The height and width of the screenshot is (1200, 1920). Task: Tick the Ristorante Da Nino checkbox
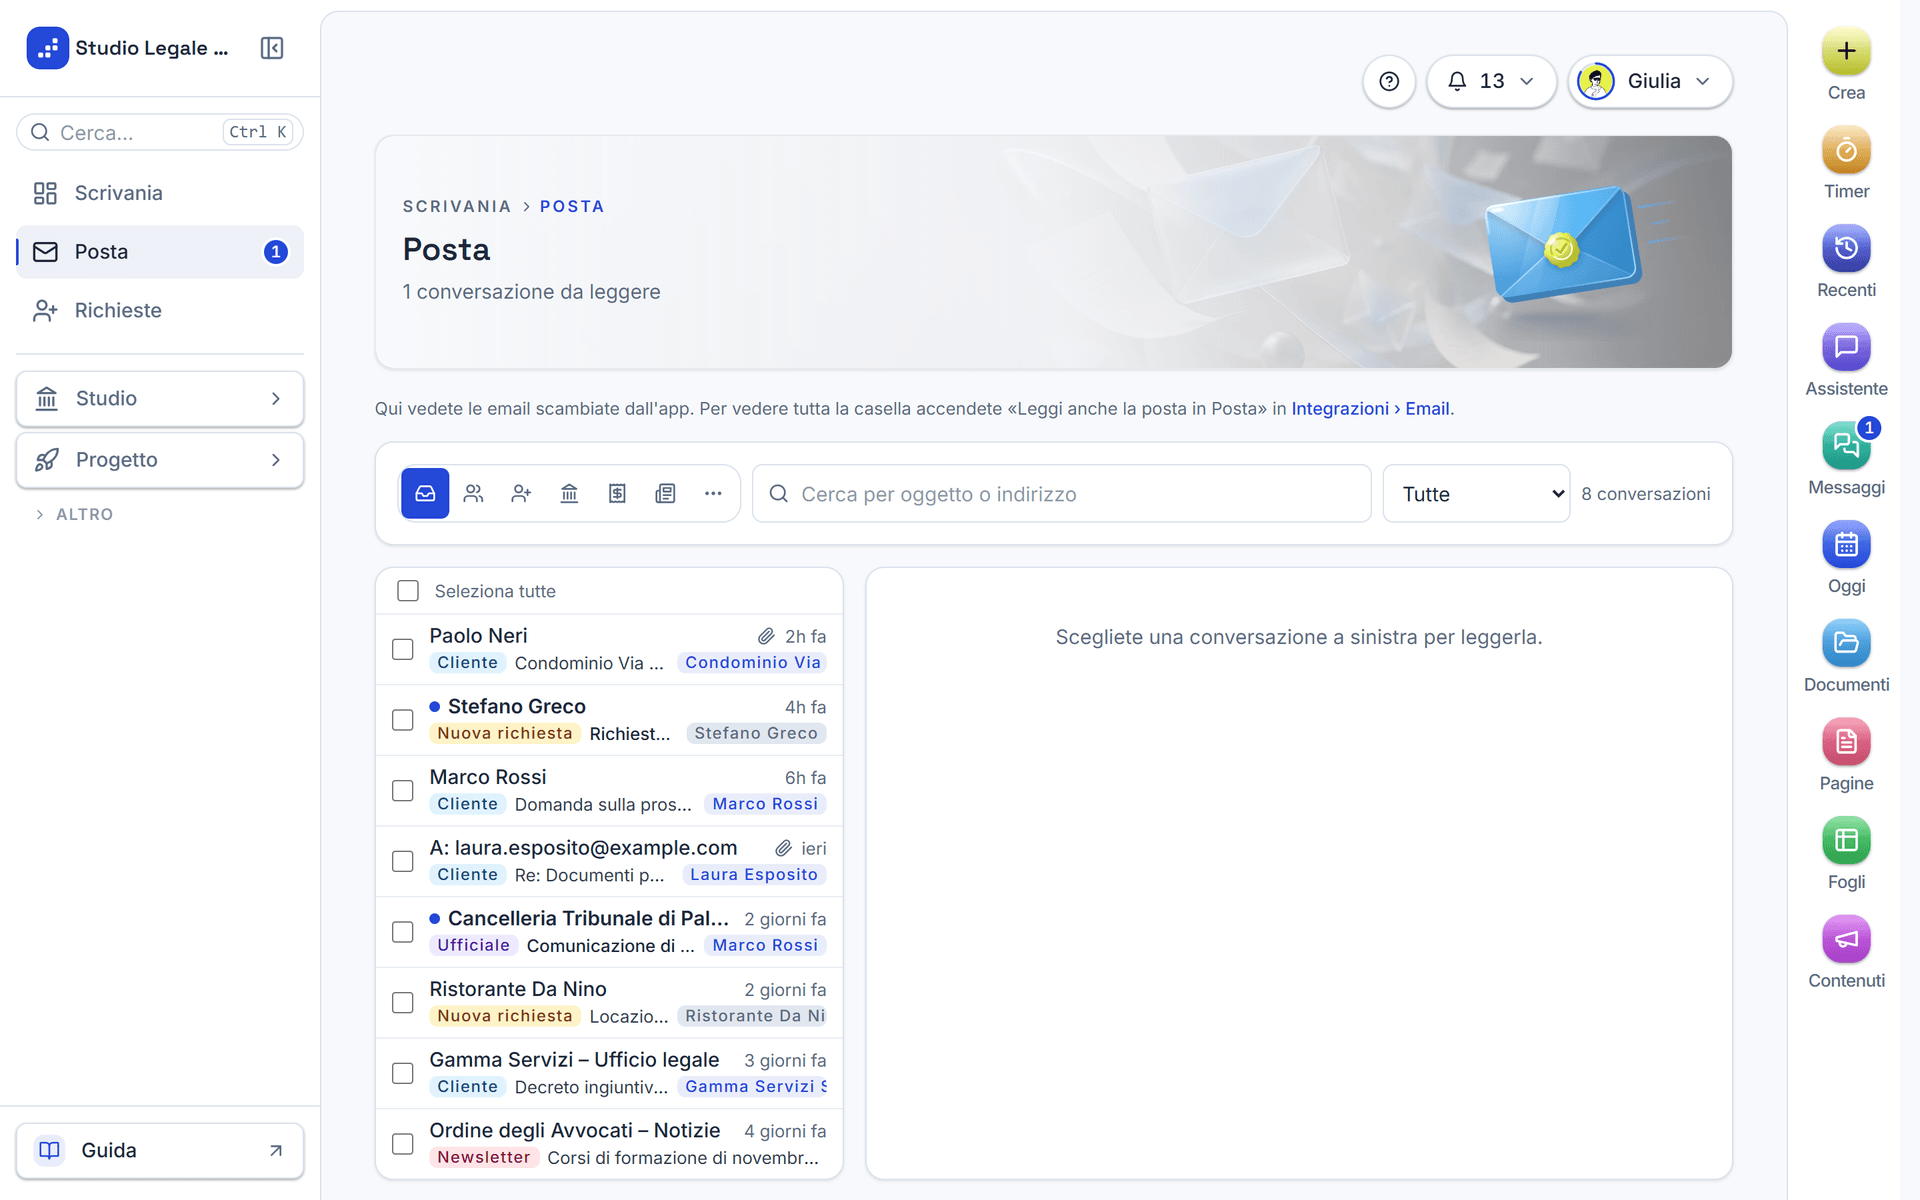click(403, 1002)
